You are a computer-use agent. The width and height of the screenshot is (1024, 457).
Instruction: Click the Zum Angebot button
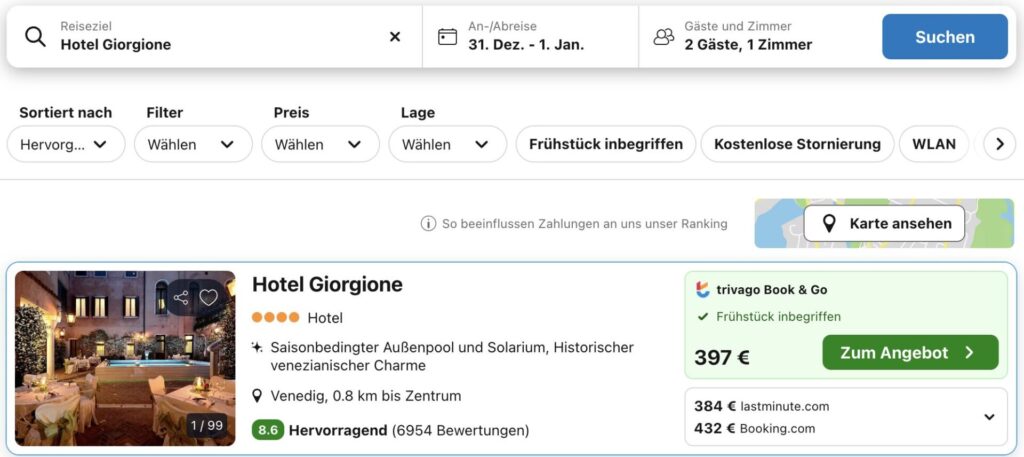910,352
